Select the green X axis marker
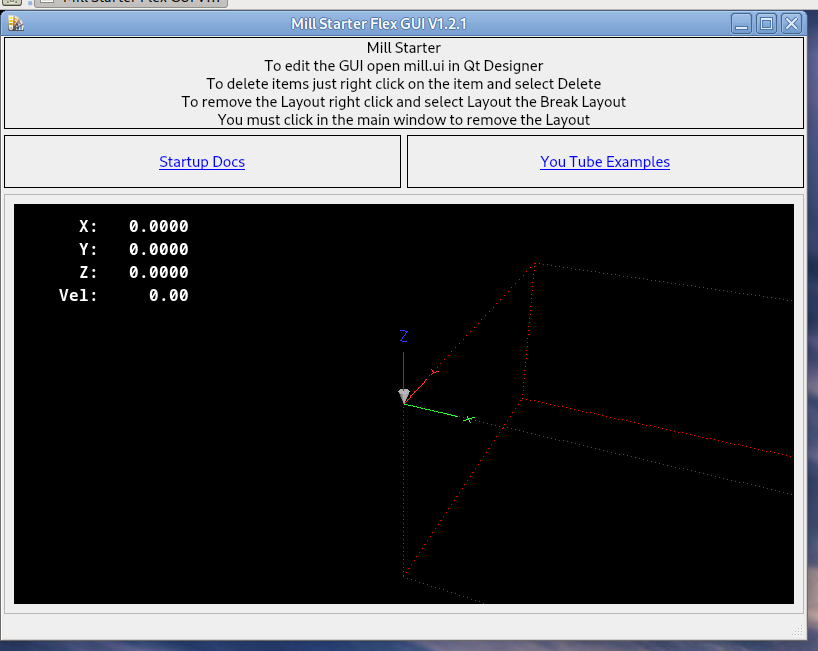Viewport: 818px width, 651px height. 468,419
